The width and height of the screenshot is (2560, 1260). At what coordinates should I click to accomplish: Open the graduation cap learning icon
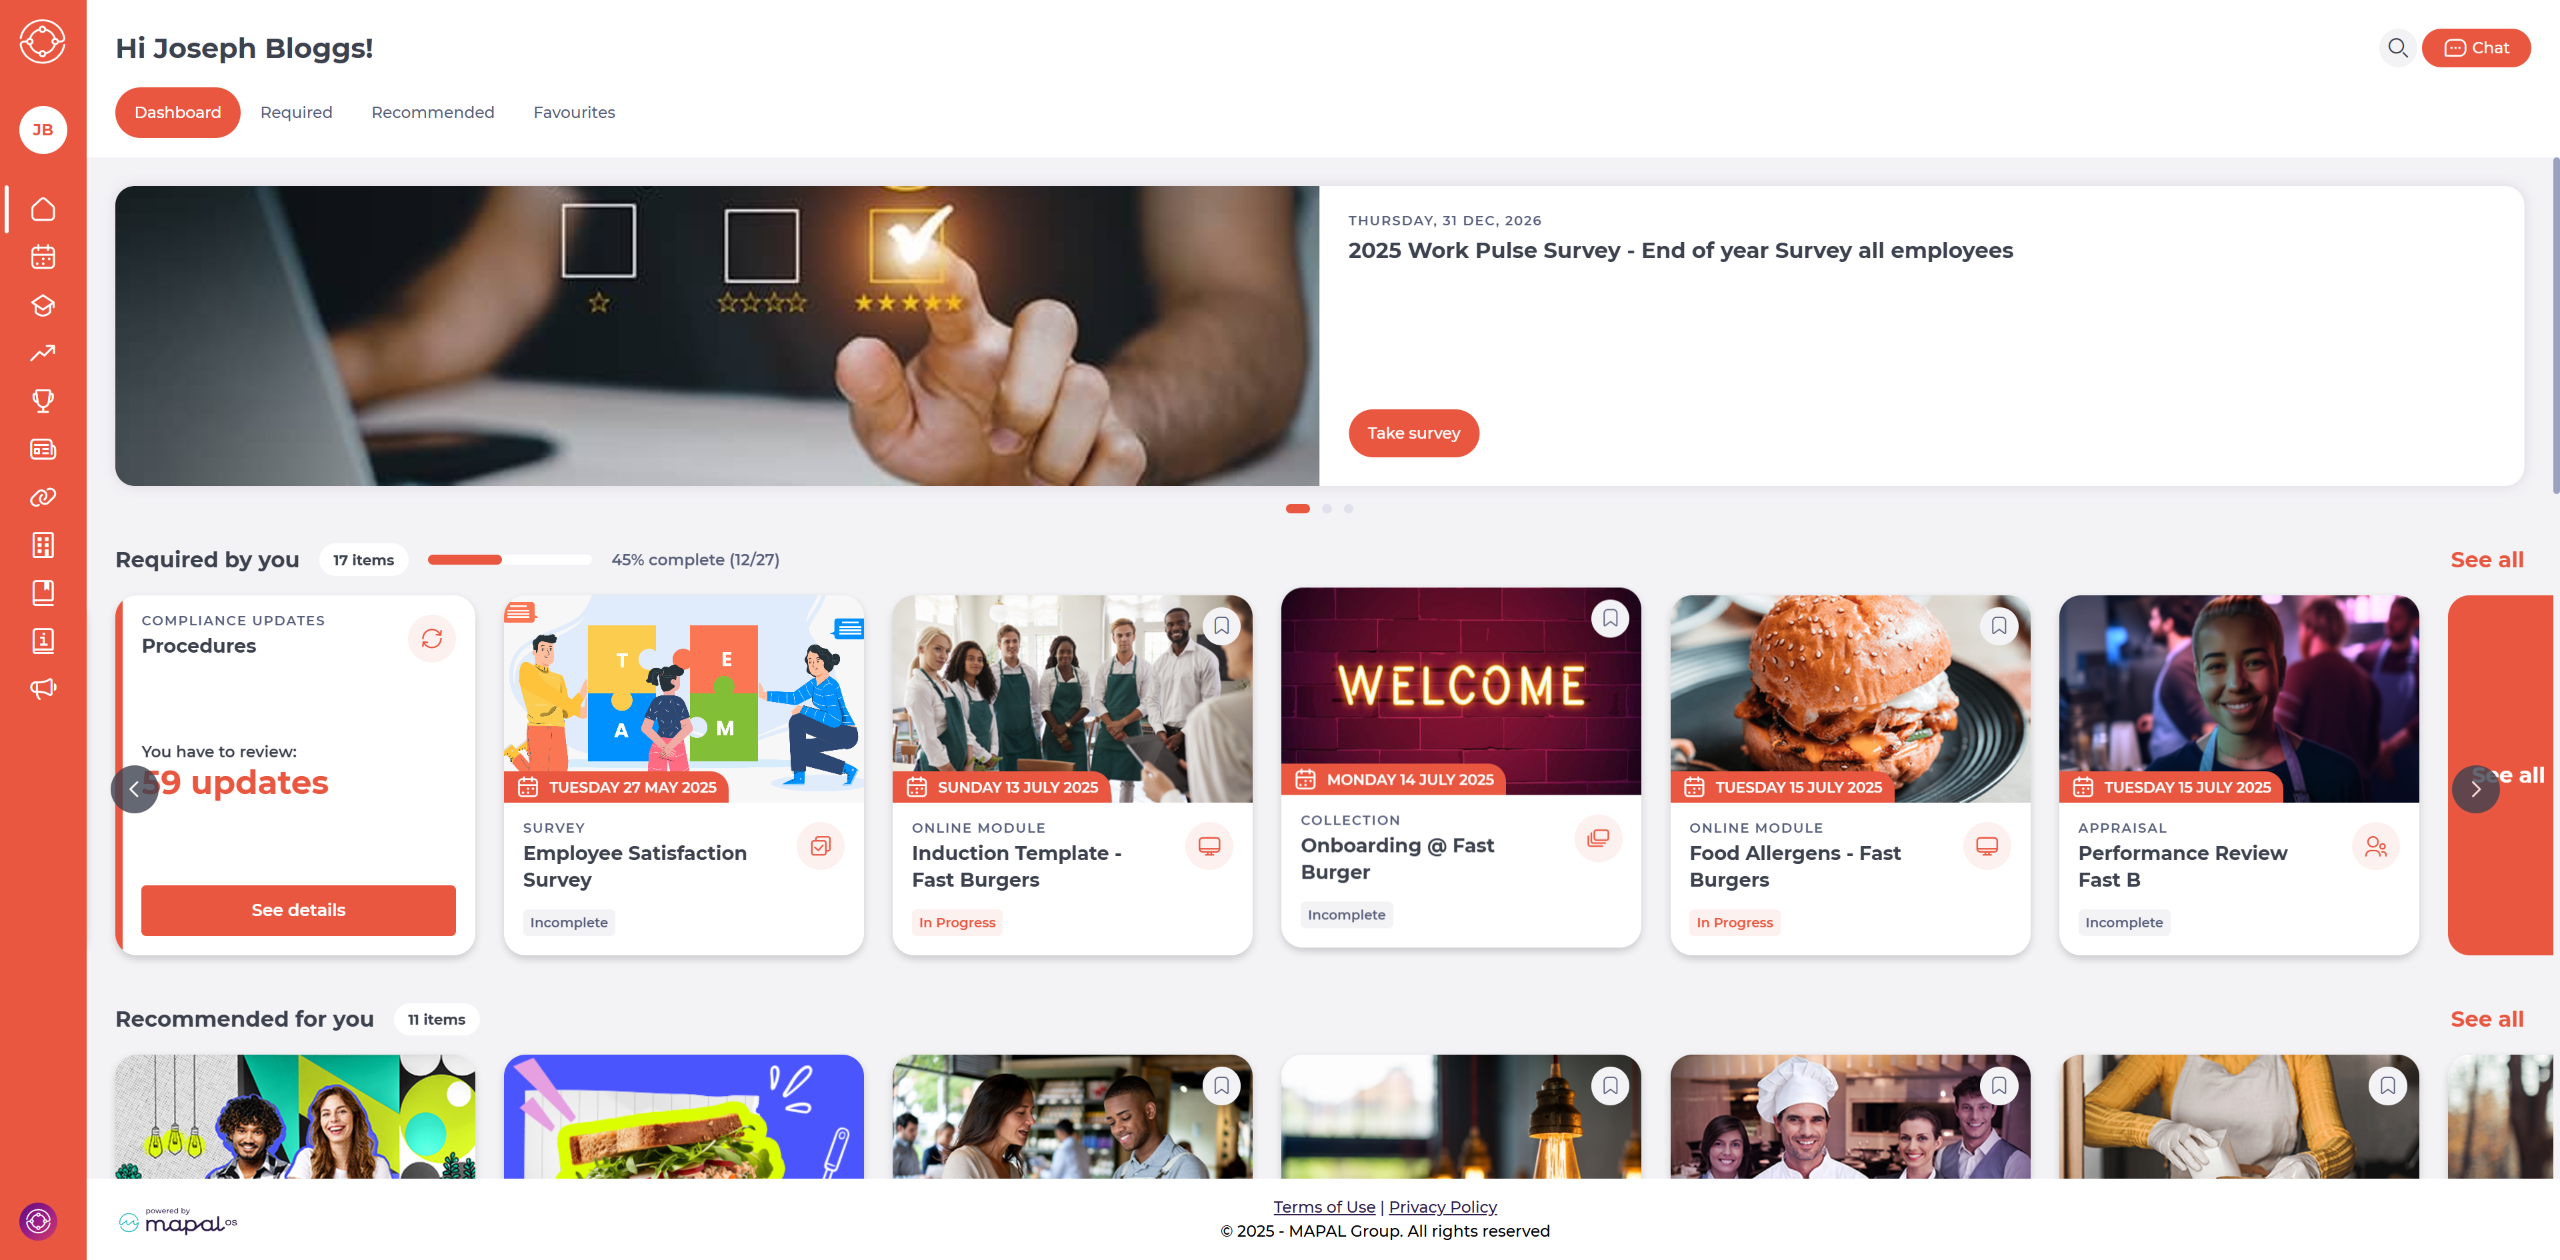[x=43, y=305]
